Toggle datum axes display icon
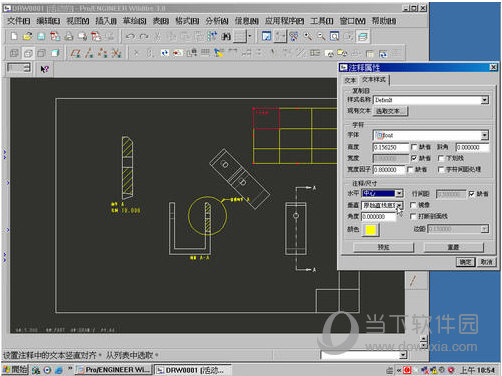Image resolution: width=502 pixels, height=376 pixels. click(89, 53)
